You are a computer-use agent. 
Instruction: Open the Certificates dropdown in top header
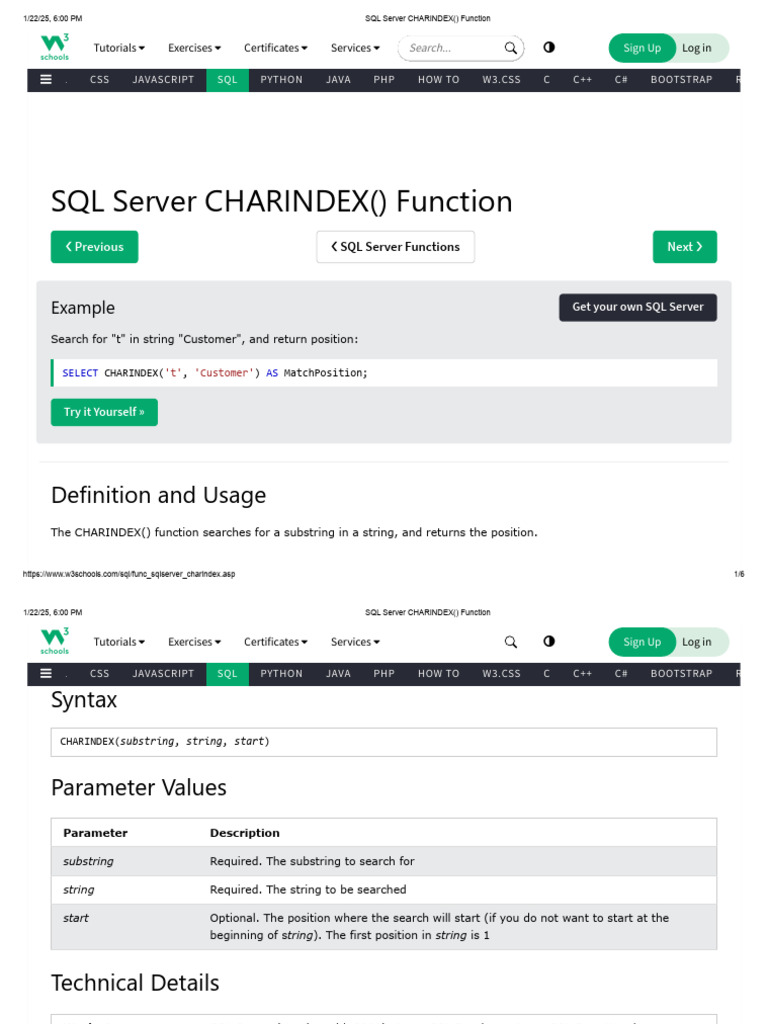tap(275, 48)
